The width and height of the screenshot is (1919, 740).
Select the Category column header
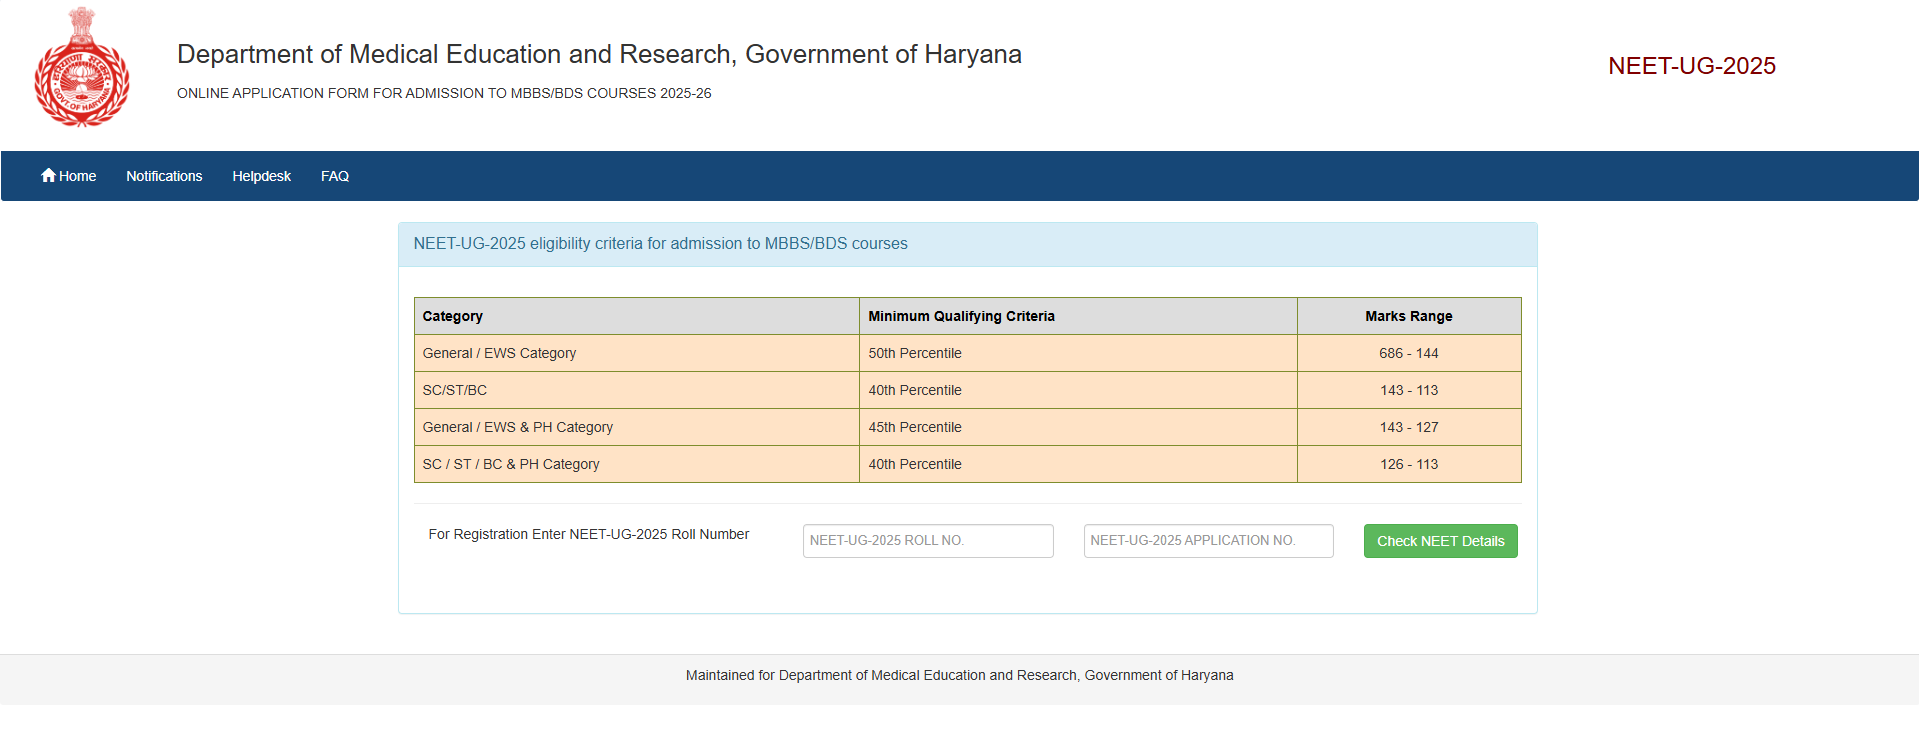point(452,316)
